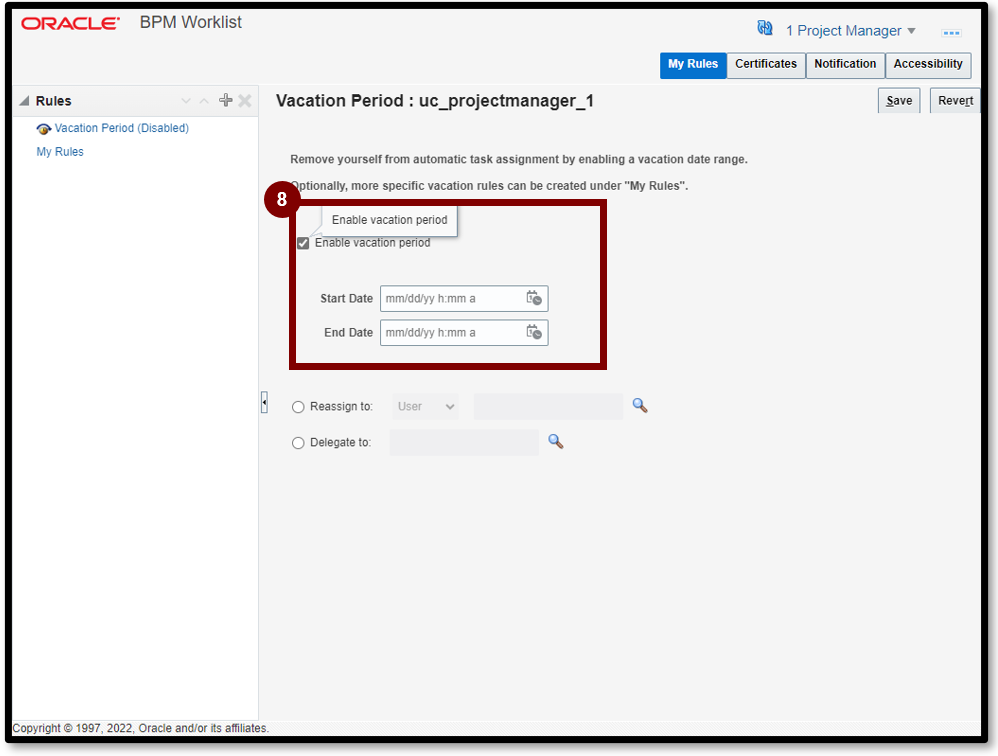Screen dimensions: 998x756
Task: Collapse the left pane splitter arrow
Action: click(x=264, y=402)
